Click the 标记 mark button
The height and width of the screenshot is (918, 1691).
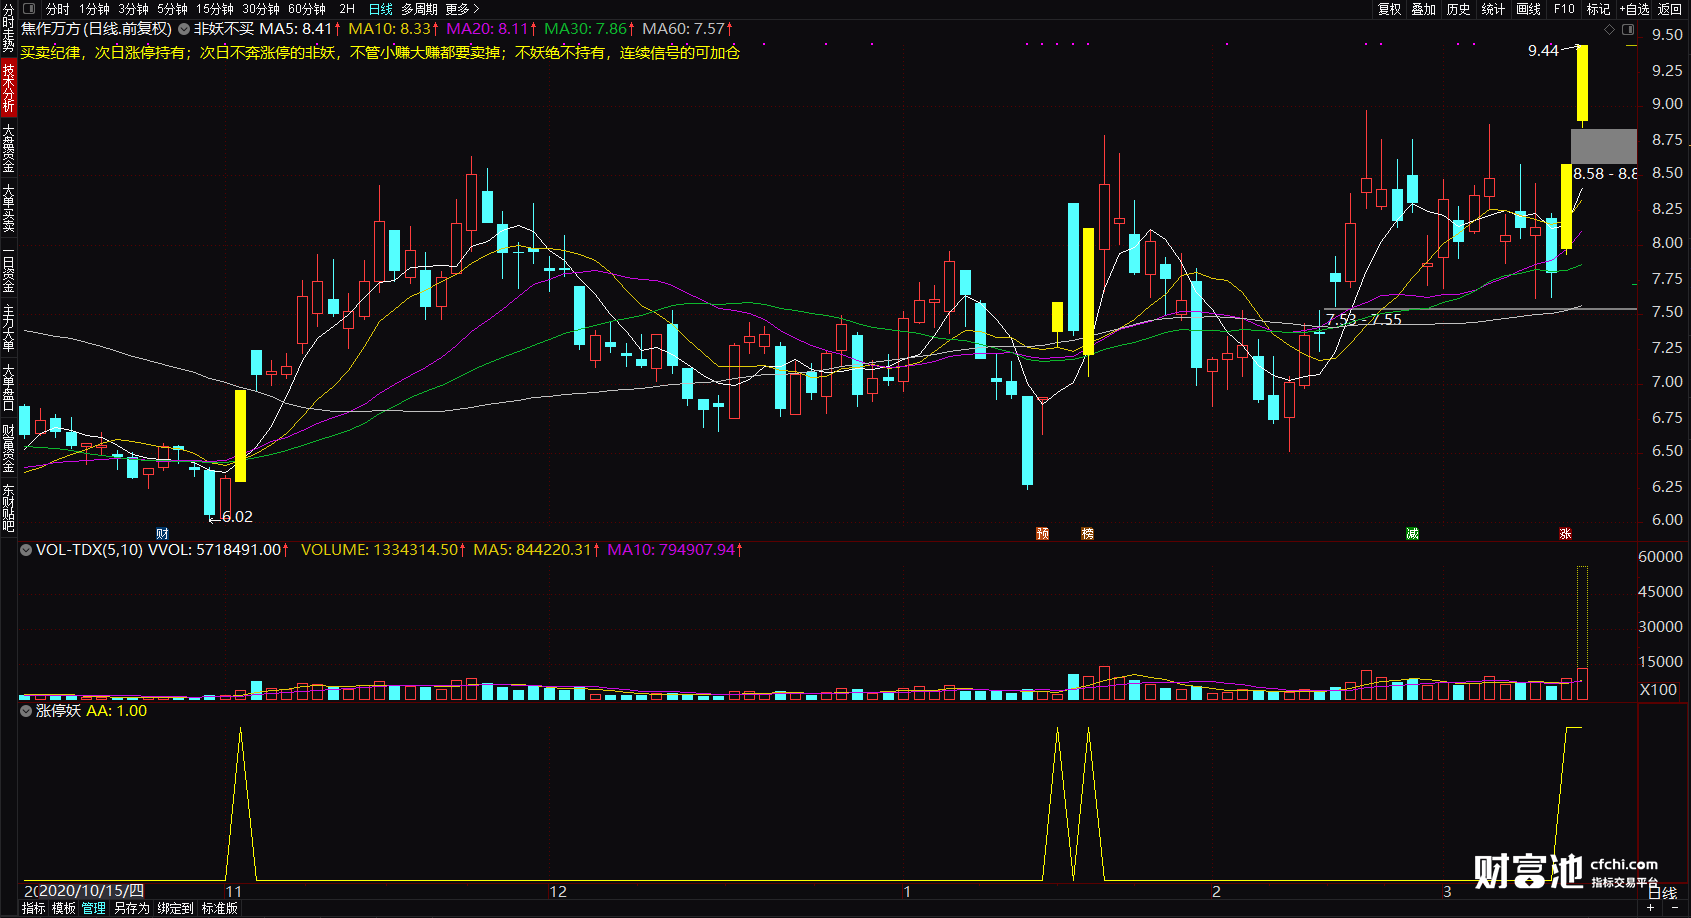tap(1598, 9)
